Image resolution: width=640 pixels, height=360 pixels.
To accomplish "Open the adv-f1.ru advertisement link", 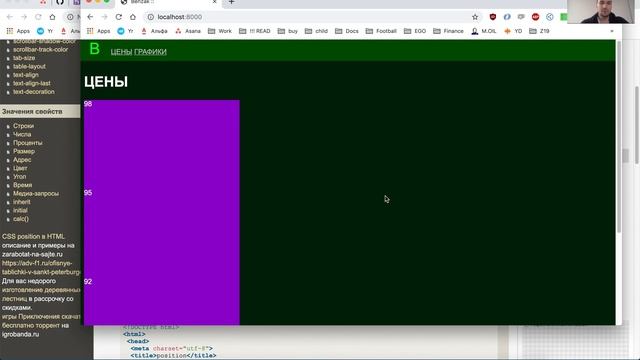I will pyautogui.click(x=41, y=268).
